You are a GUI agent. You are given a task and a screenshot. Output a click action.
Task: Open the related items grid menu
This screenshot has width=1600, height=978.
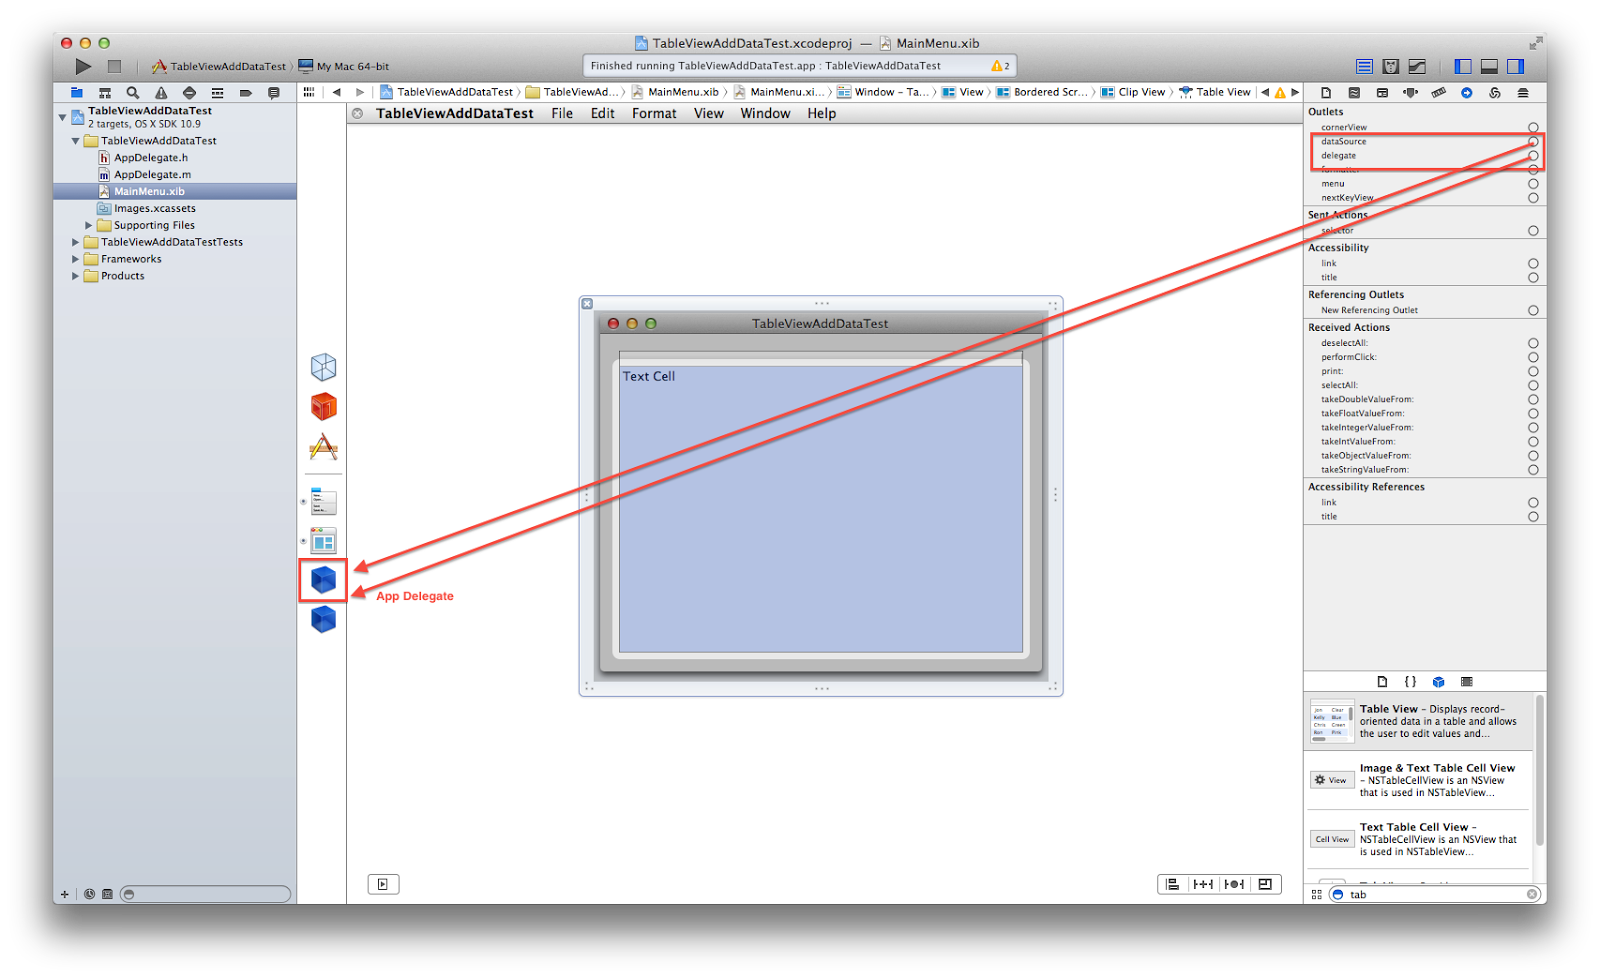click(x=309, y=92)
